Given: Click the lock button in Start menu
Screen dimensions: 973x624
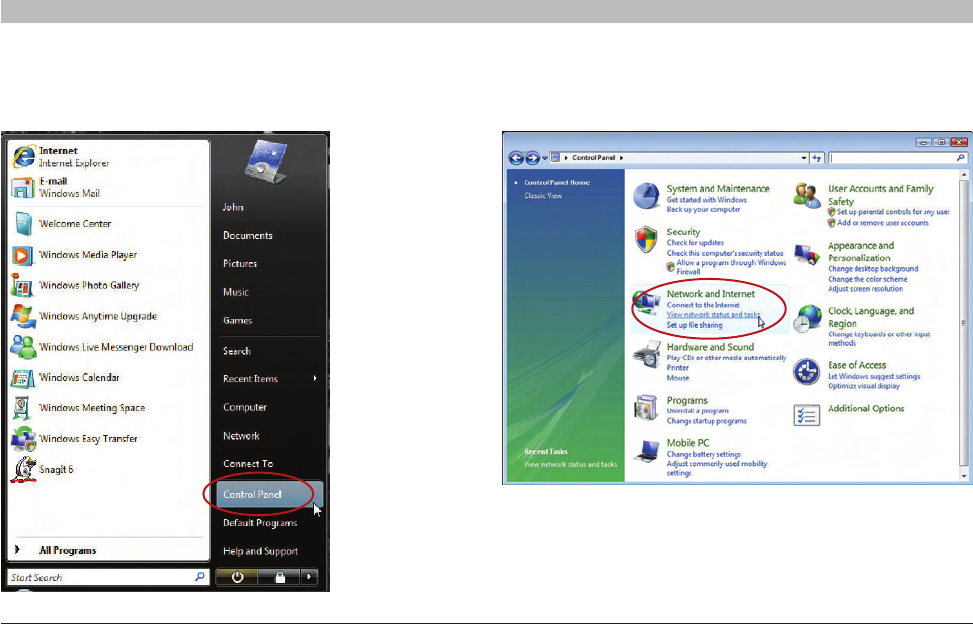Looking at the screenshot, I should [x=279, y=577].
